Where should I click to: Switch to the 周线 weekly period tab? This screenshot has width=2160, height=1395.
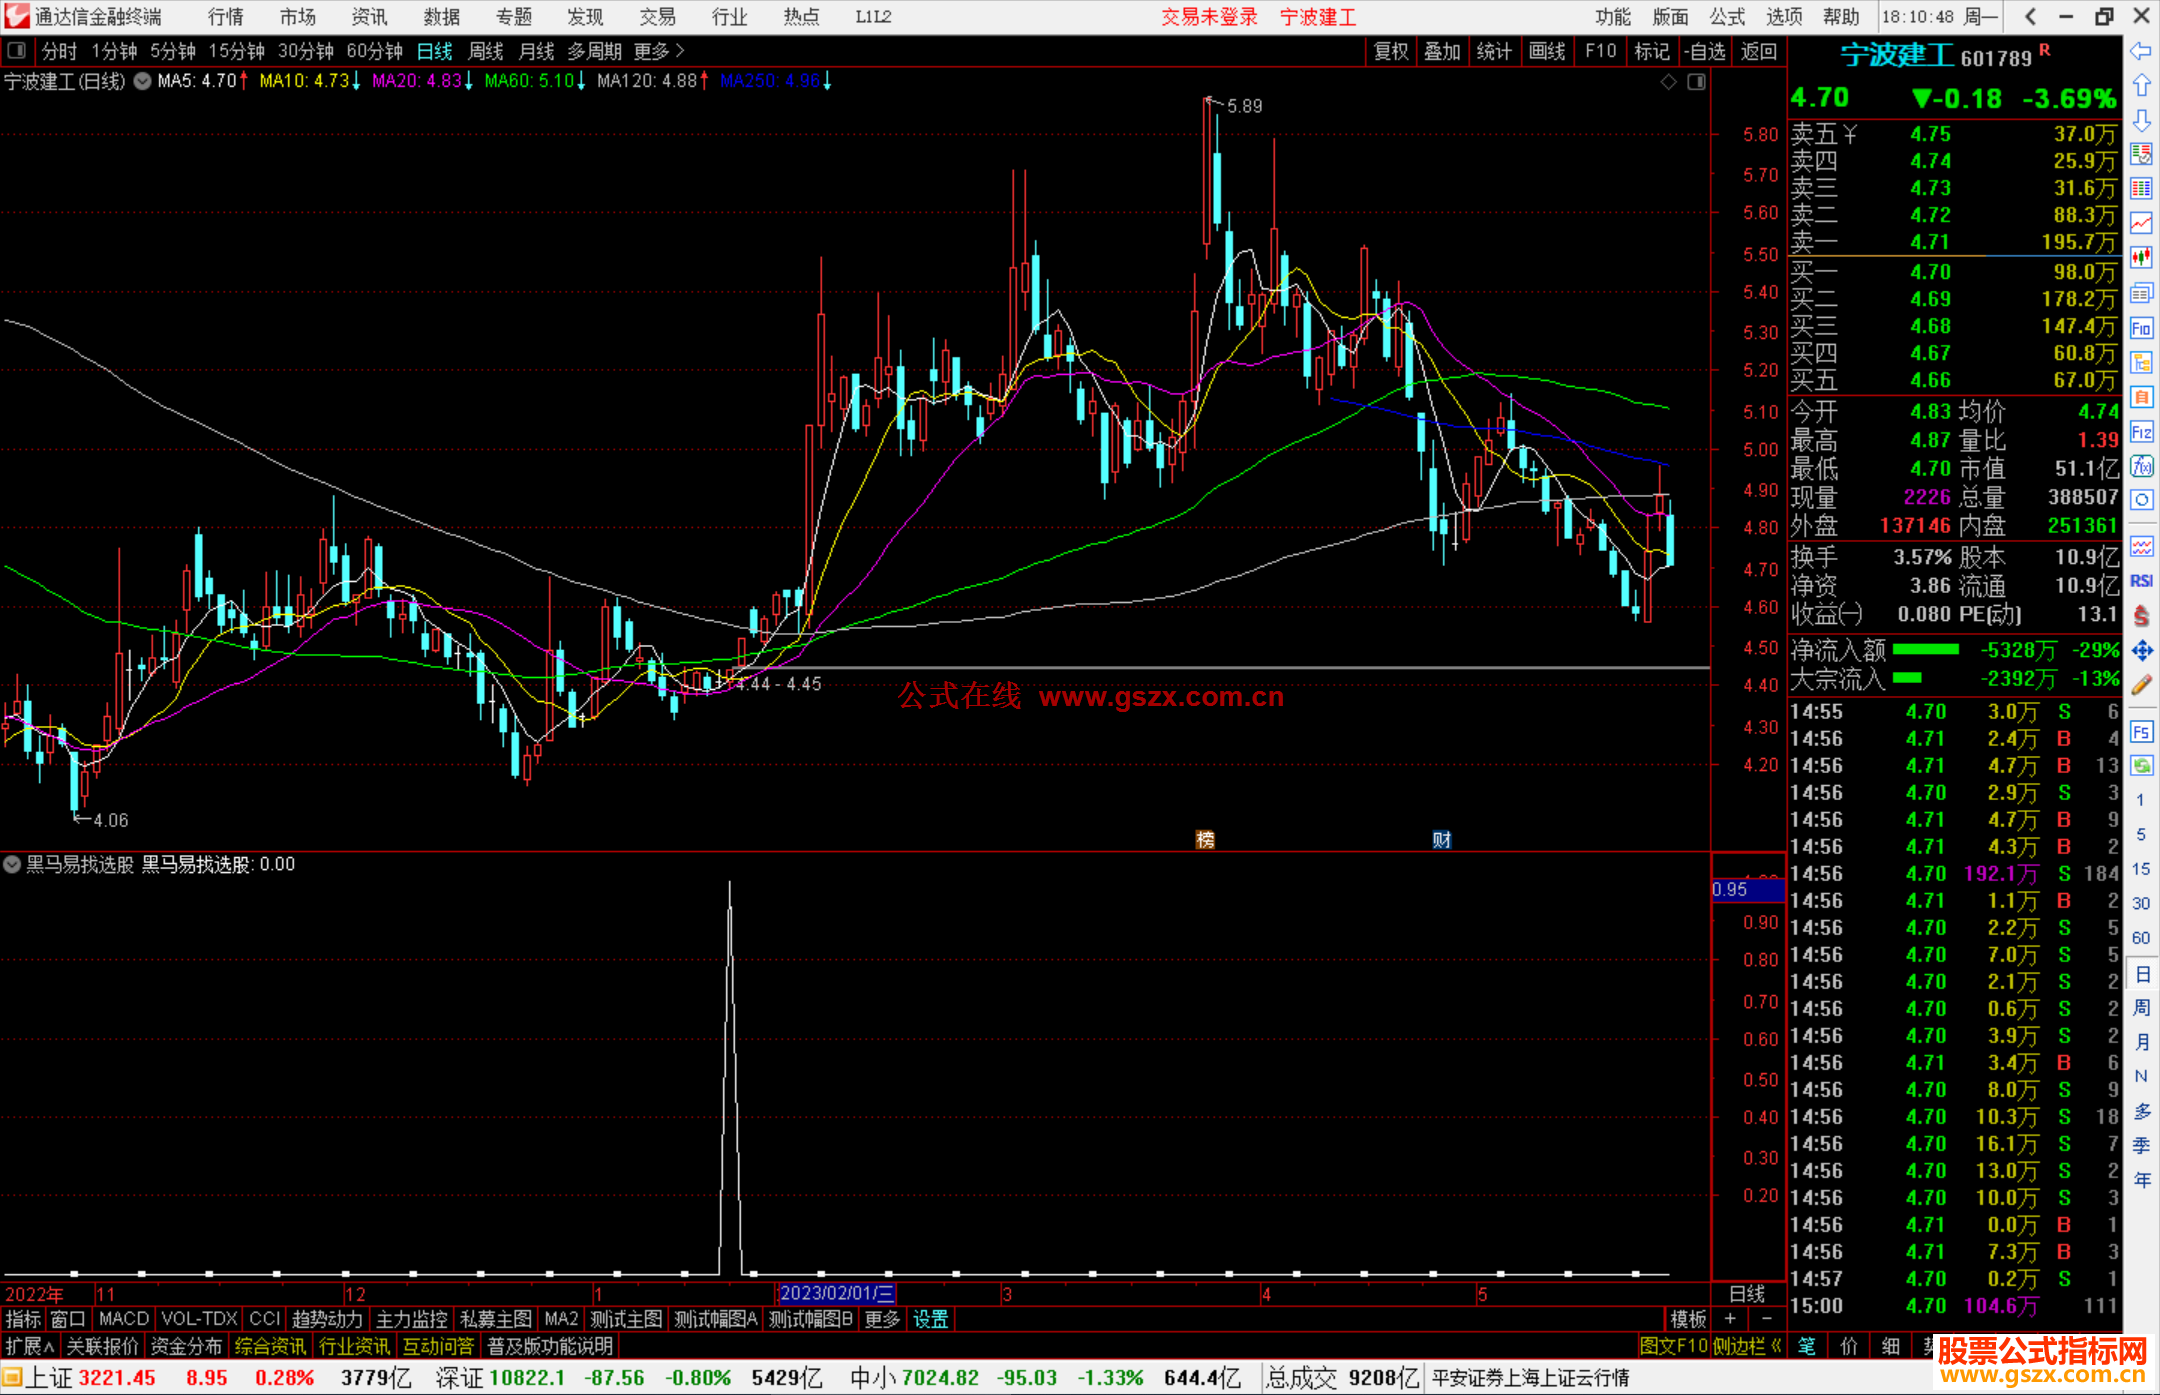(x=486, y=51)
